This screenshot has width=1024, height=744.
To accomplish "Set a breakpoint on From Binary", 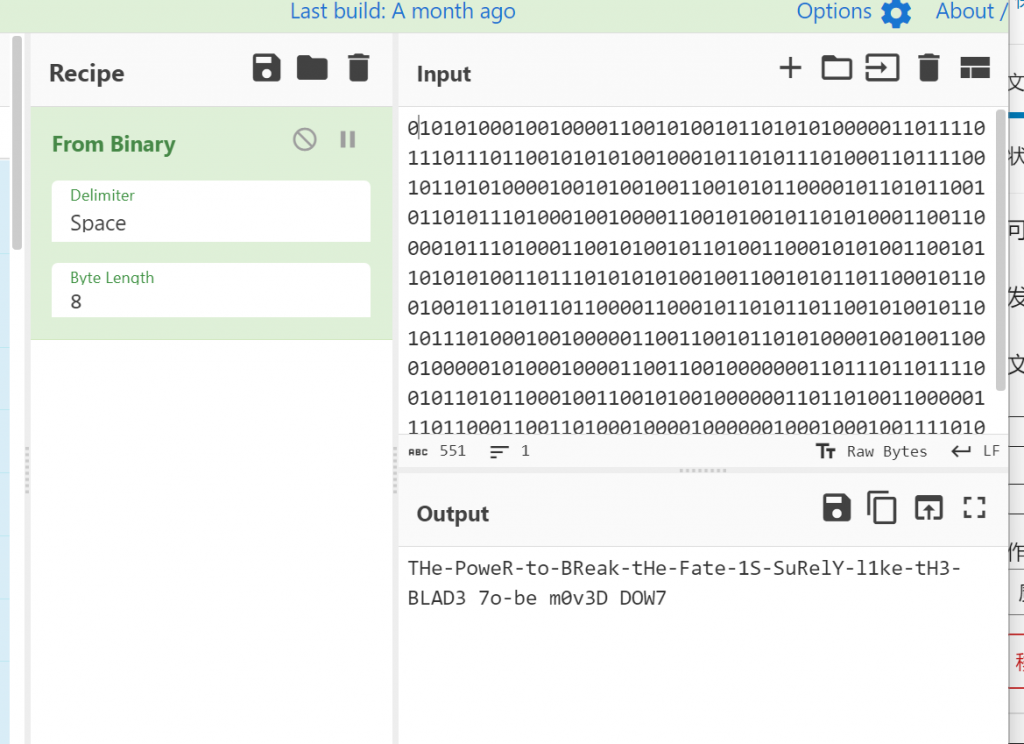I will 348,140.
